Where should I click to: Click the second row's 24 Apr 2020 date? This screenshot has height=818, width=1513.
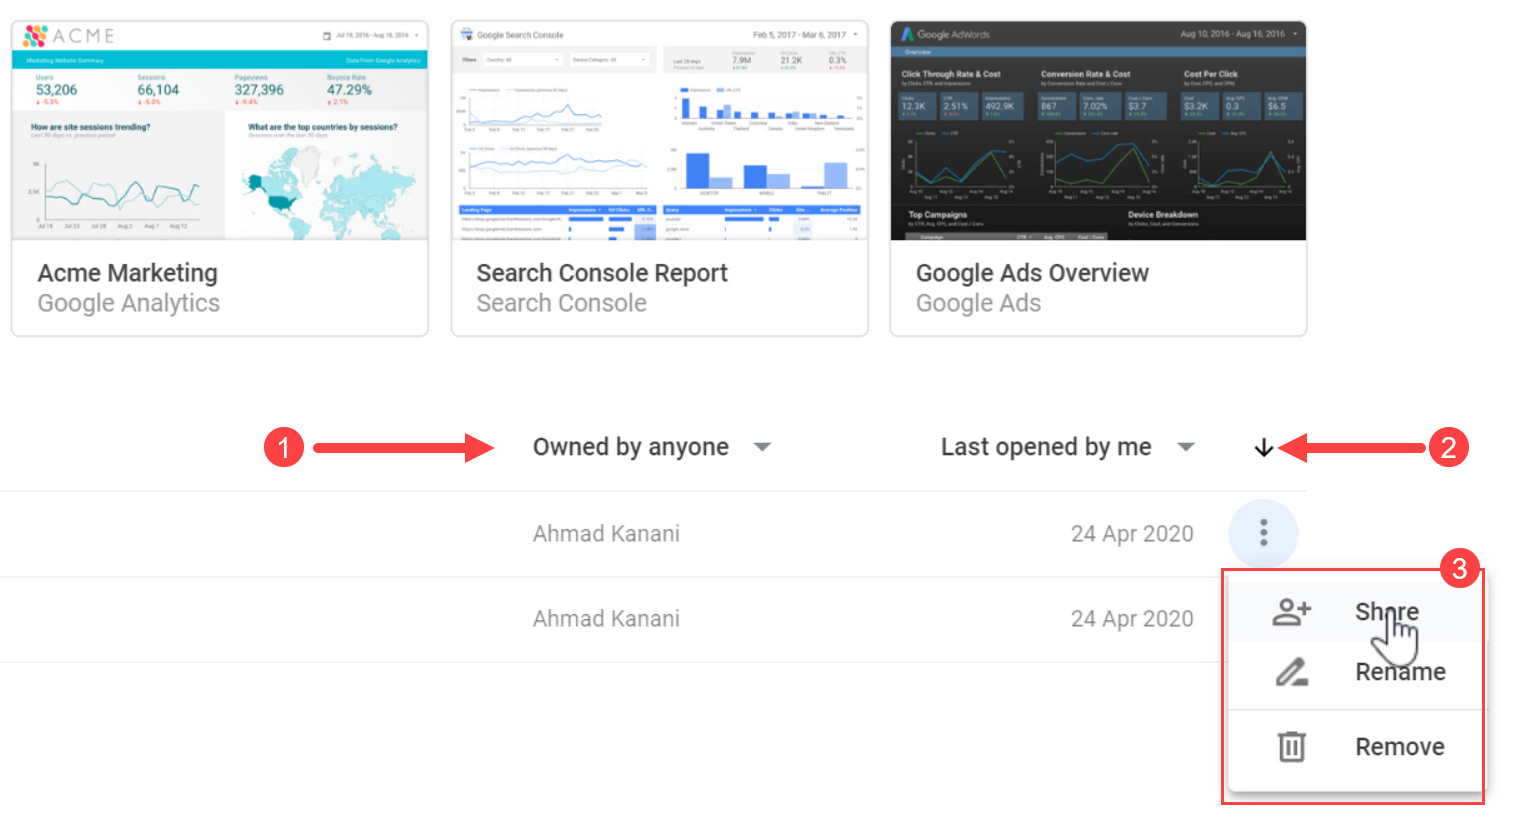(x=1132, y=619)
